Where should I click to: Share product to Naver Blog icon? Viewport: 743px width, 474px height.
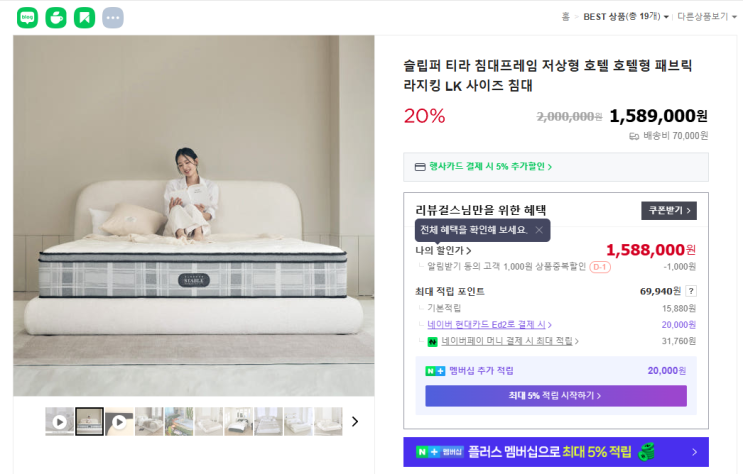pos(27,18)
